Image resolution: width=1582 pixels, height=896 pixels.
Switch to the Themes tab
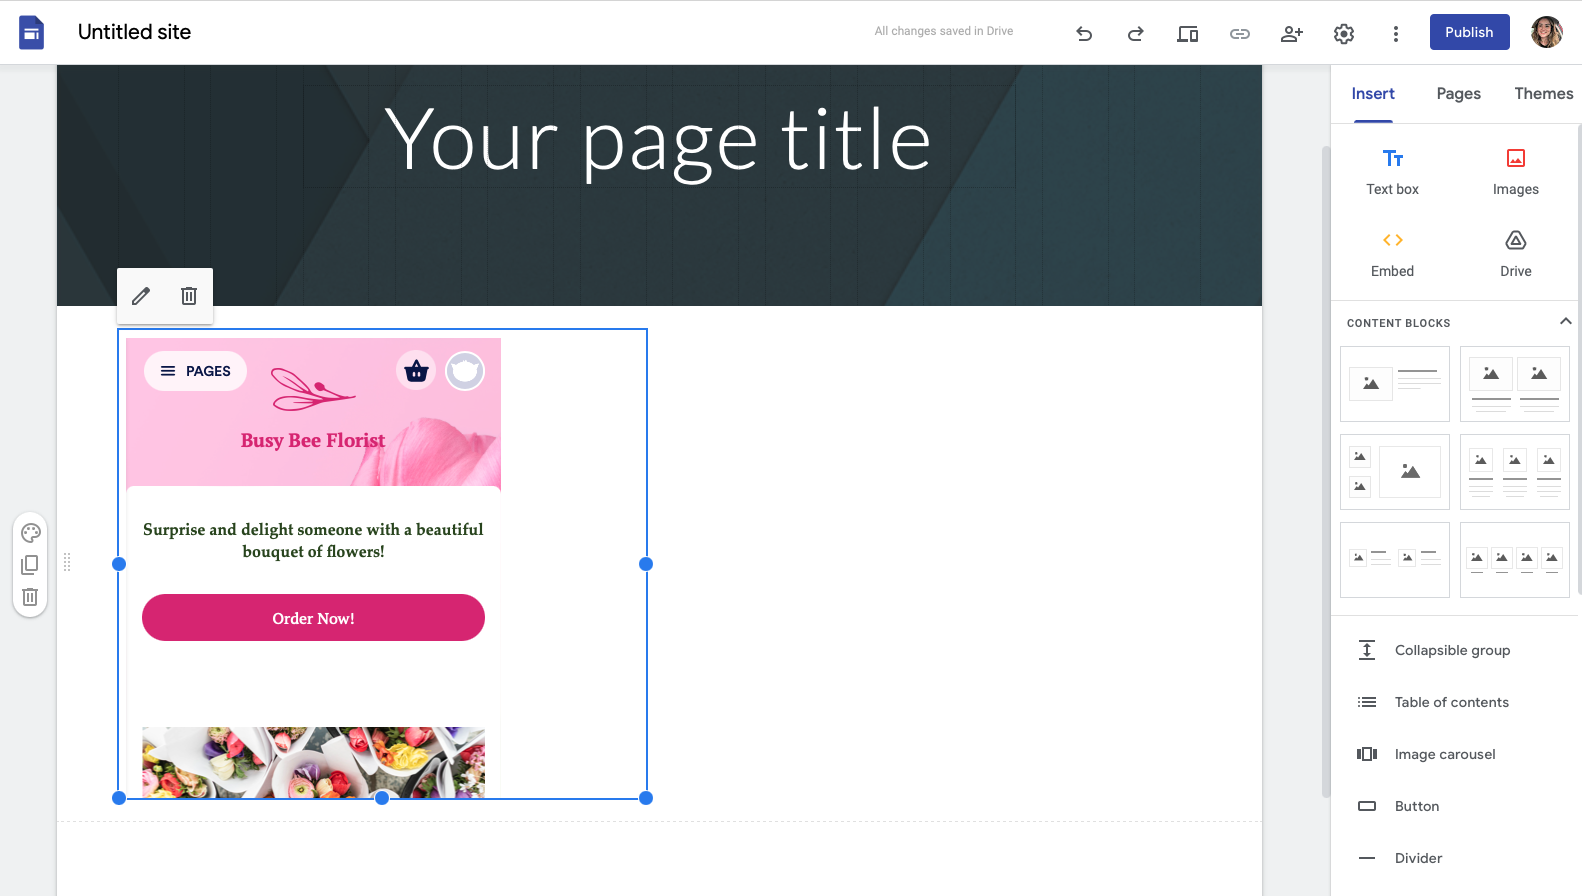click(1543, 94)
